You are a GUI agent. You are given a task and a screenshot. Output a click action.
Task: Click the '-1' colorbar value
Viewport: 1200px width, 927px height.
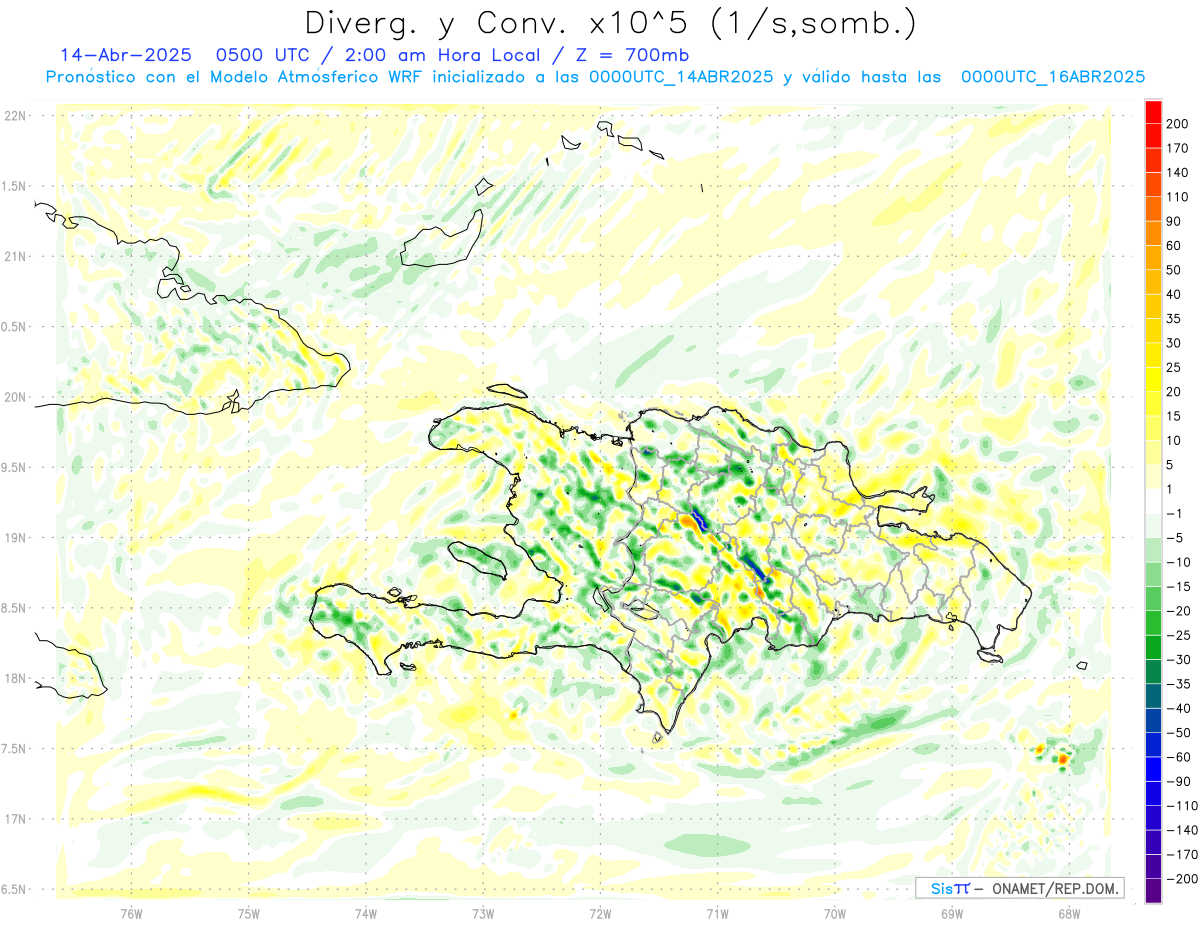coord(1173,513)
